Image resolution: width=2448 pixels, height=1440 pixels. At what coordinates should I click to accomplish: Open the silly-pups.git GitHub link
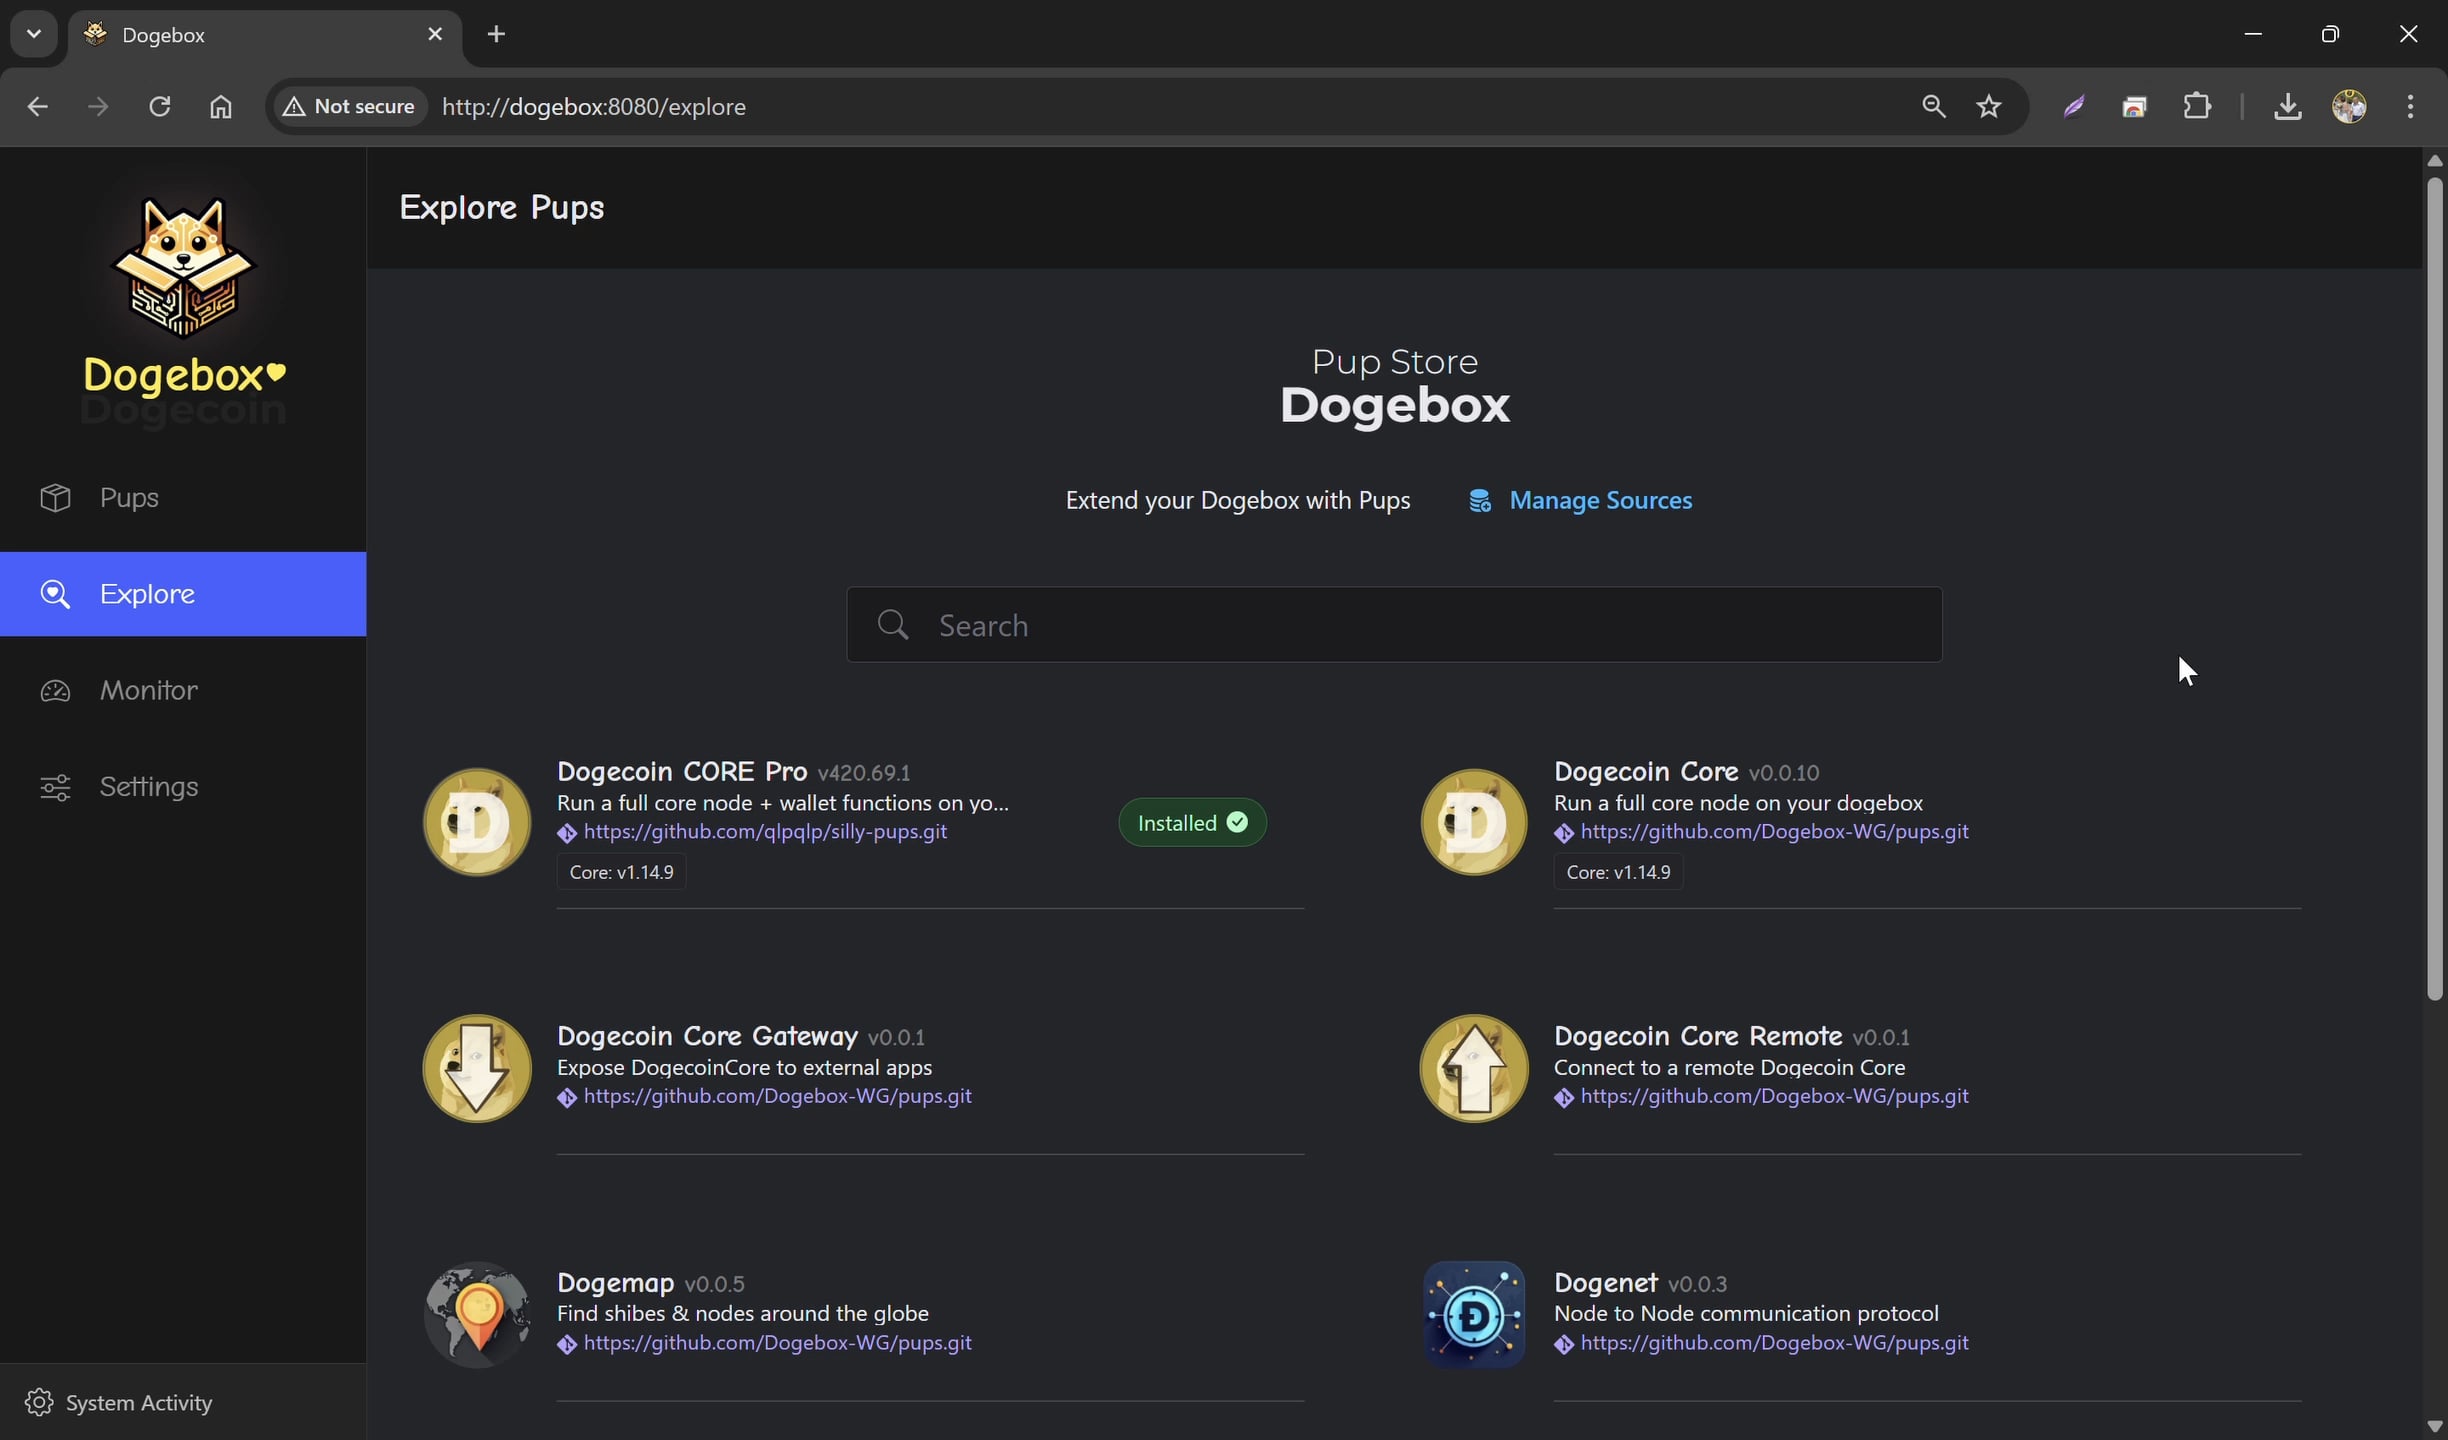pyautogui.click(x=764, y=832)
